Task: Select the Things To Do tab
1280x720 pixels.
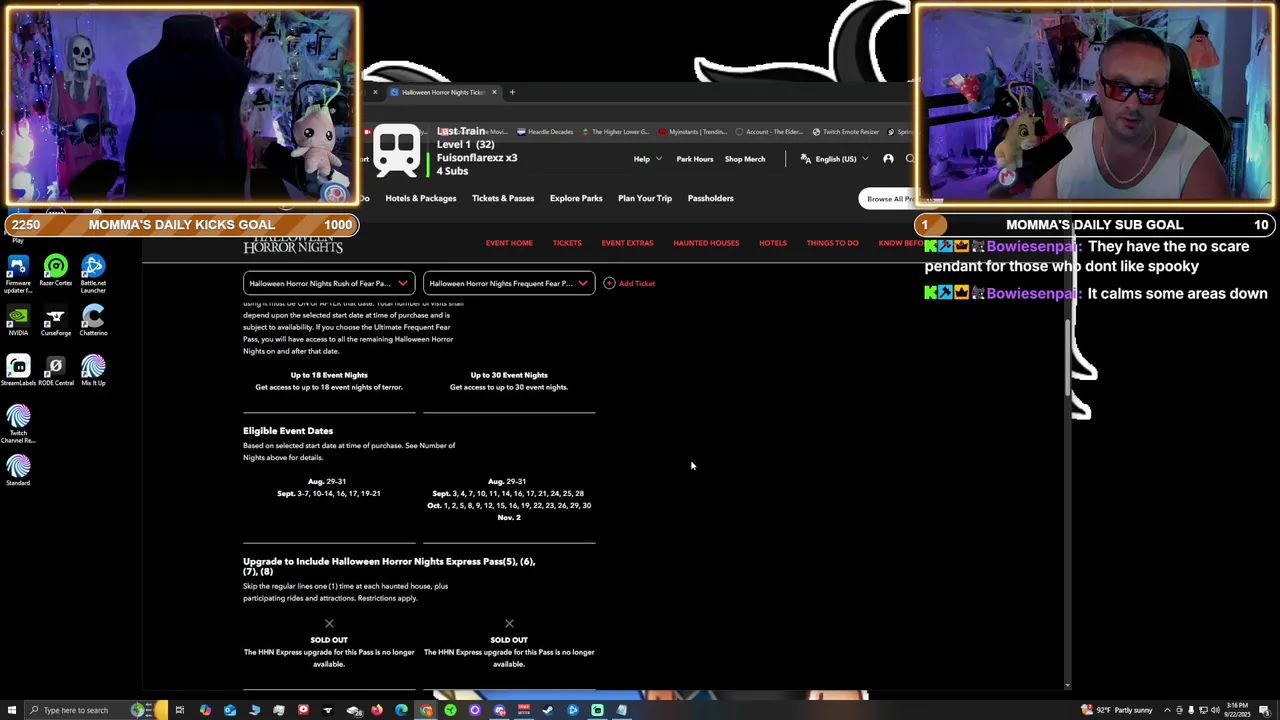Action: [x=832, y=243]
